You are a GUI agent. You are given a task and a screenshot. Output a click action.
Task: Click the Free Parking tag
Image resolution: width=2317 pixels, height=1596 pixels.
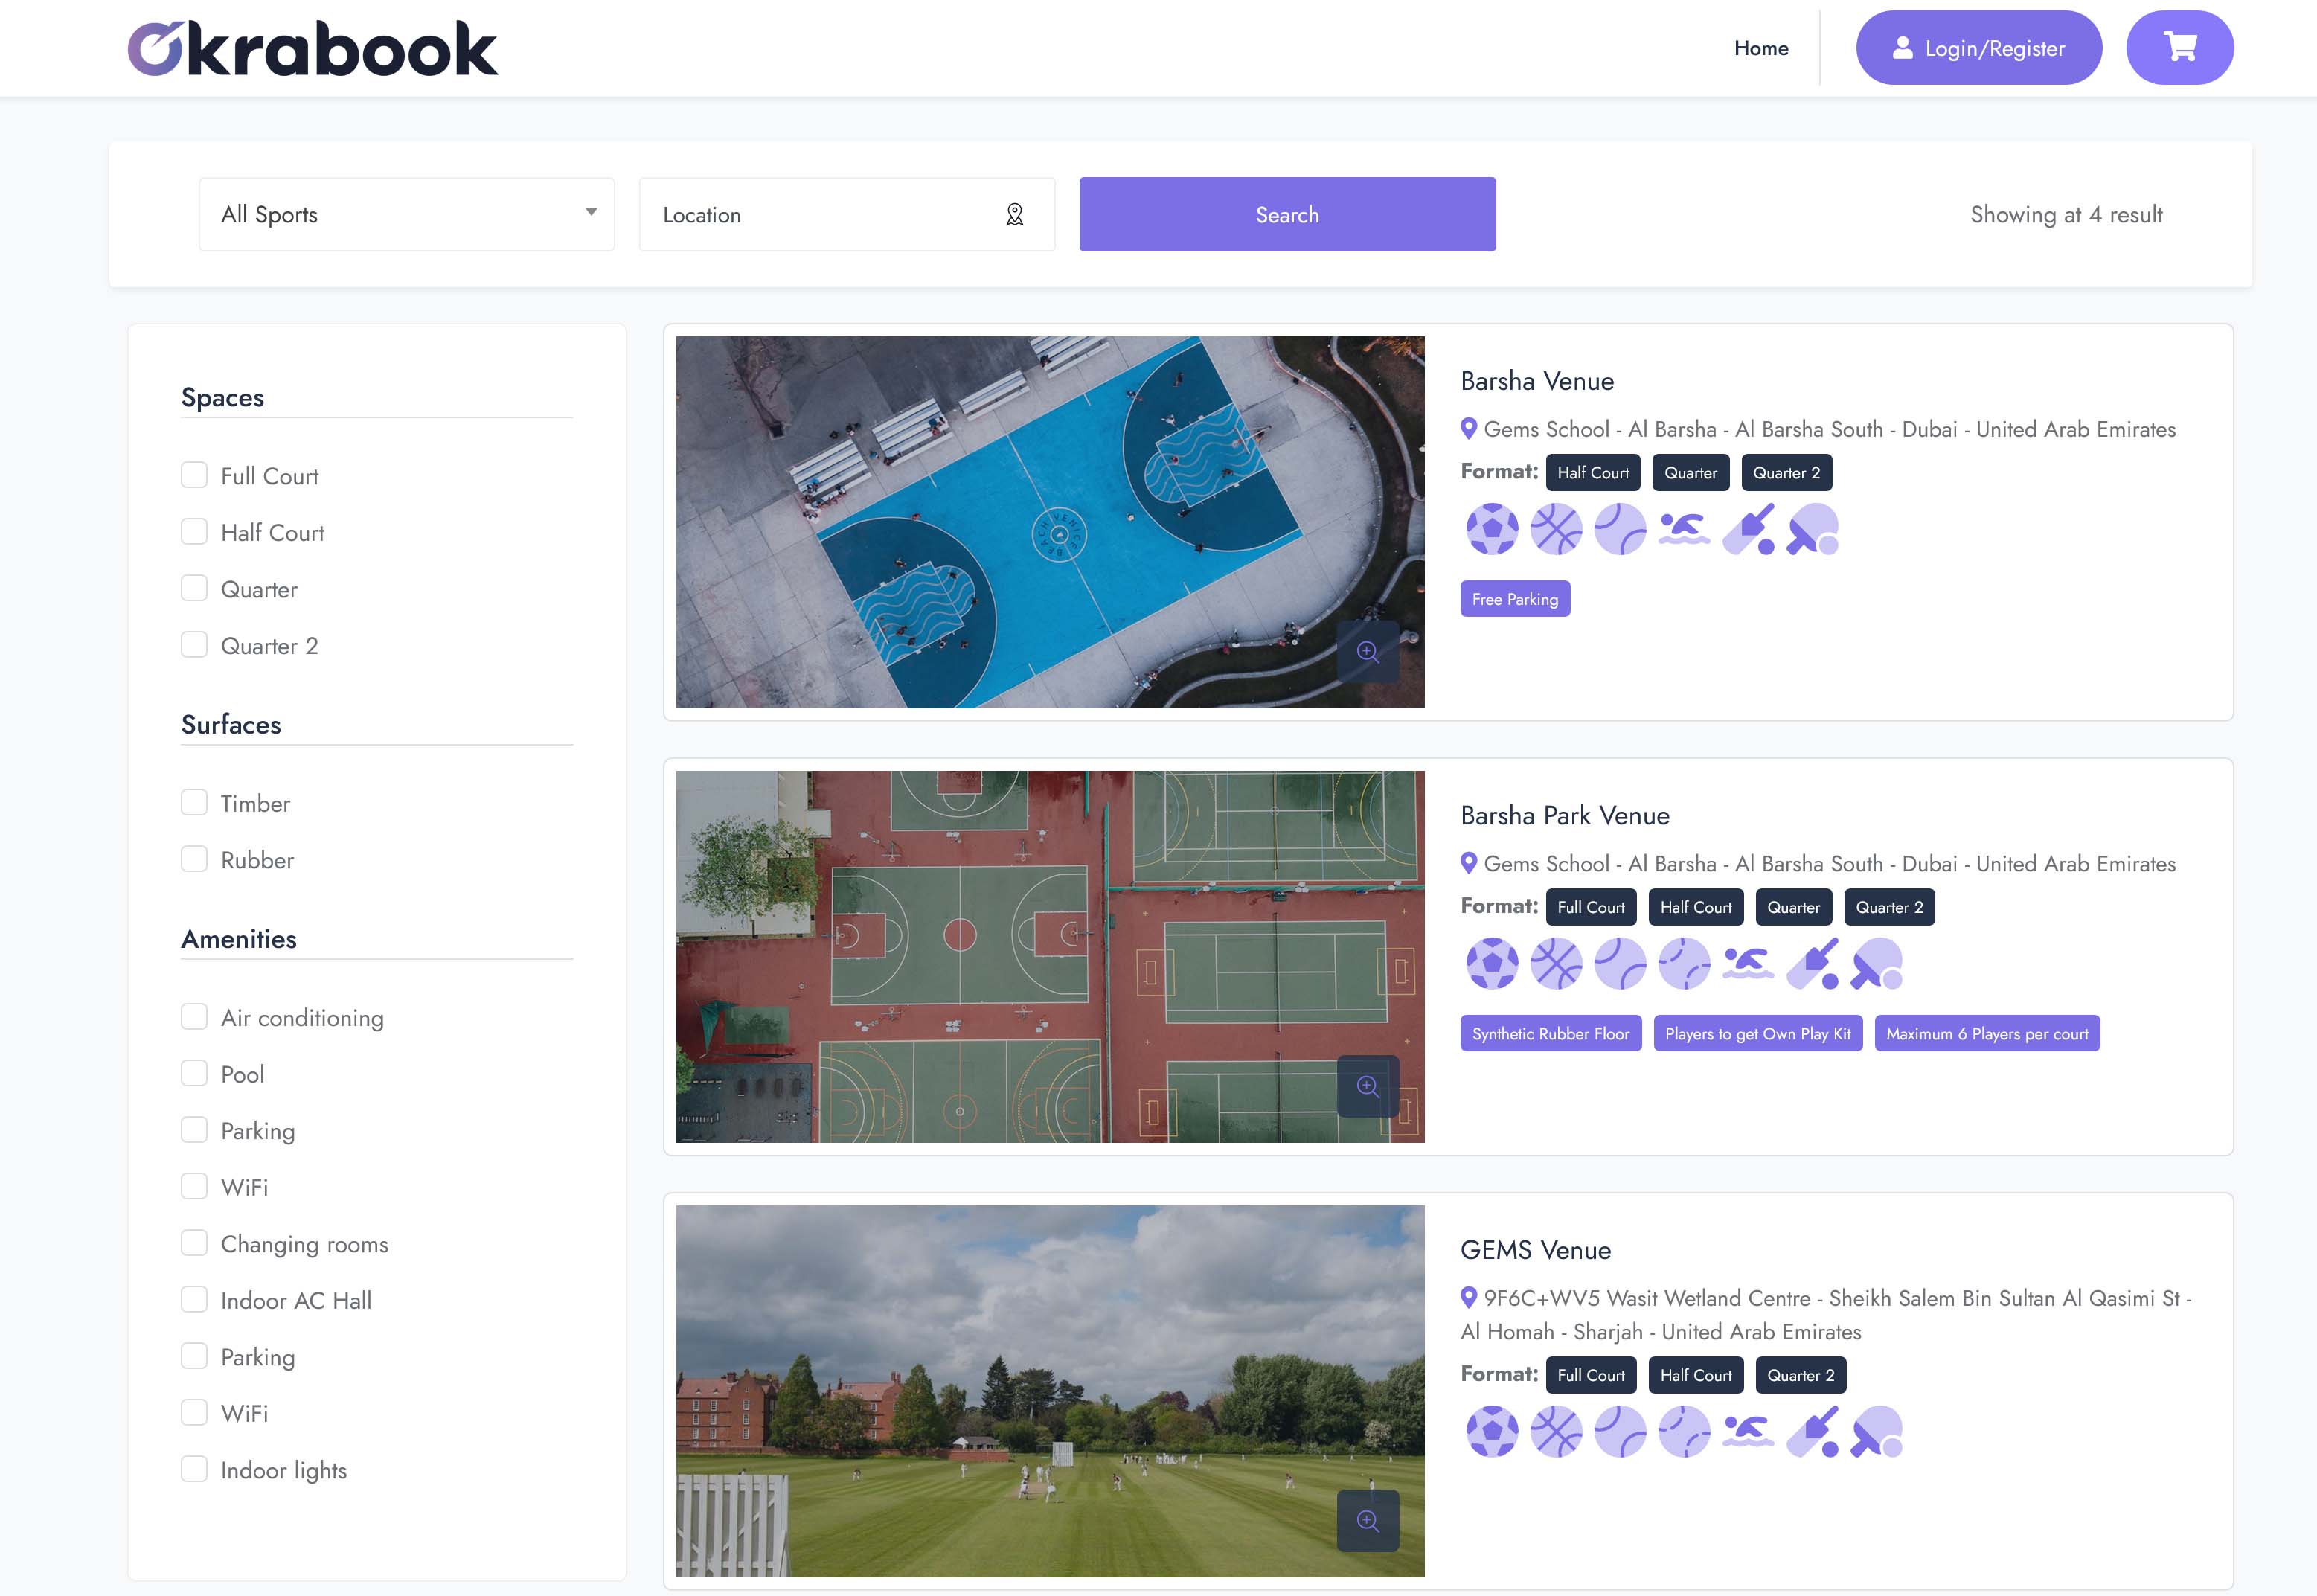pyautogui.click(x=1515, y=599)
